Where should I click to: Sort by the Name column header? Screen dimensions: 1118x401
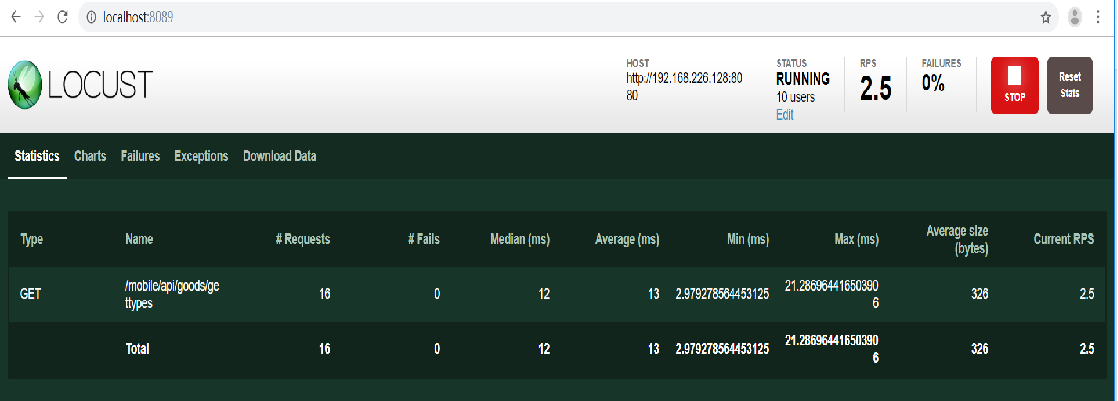point(139,240)
